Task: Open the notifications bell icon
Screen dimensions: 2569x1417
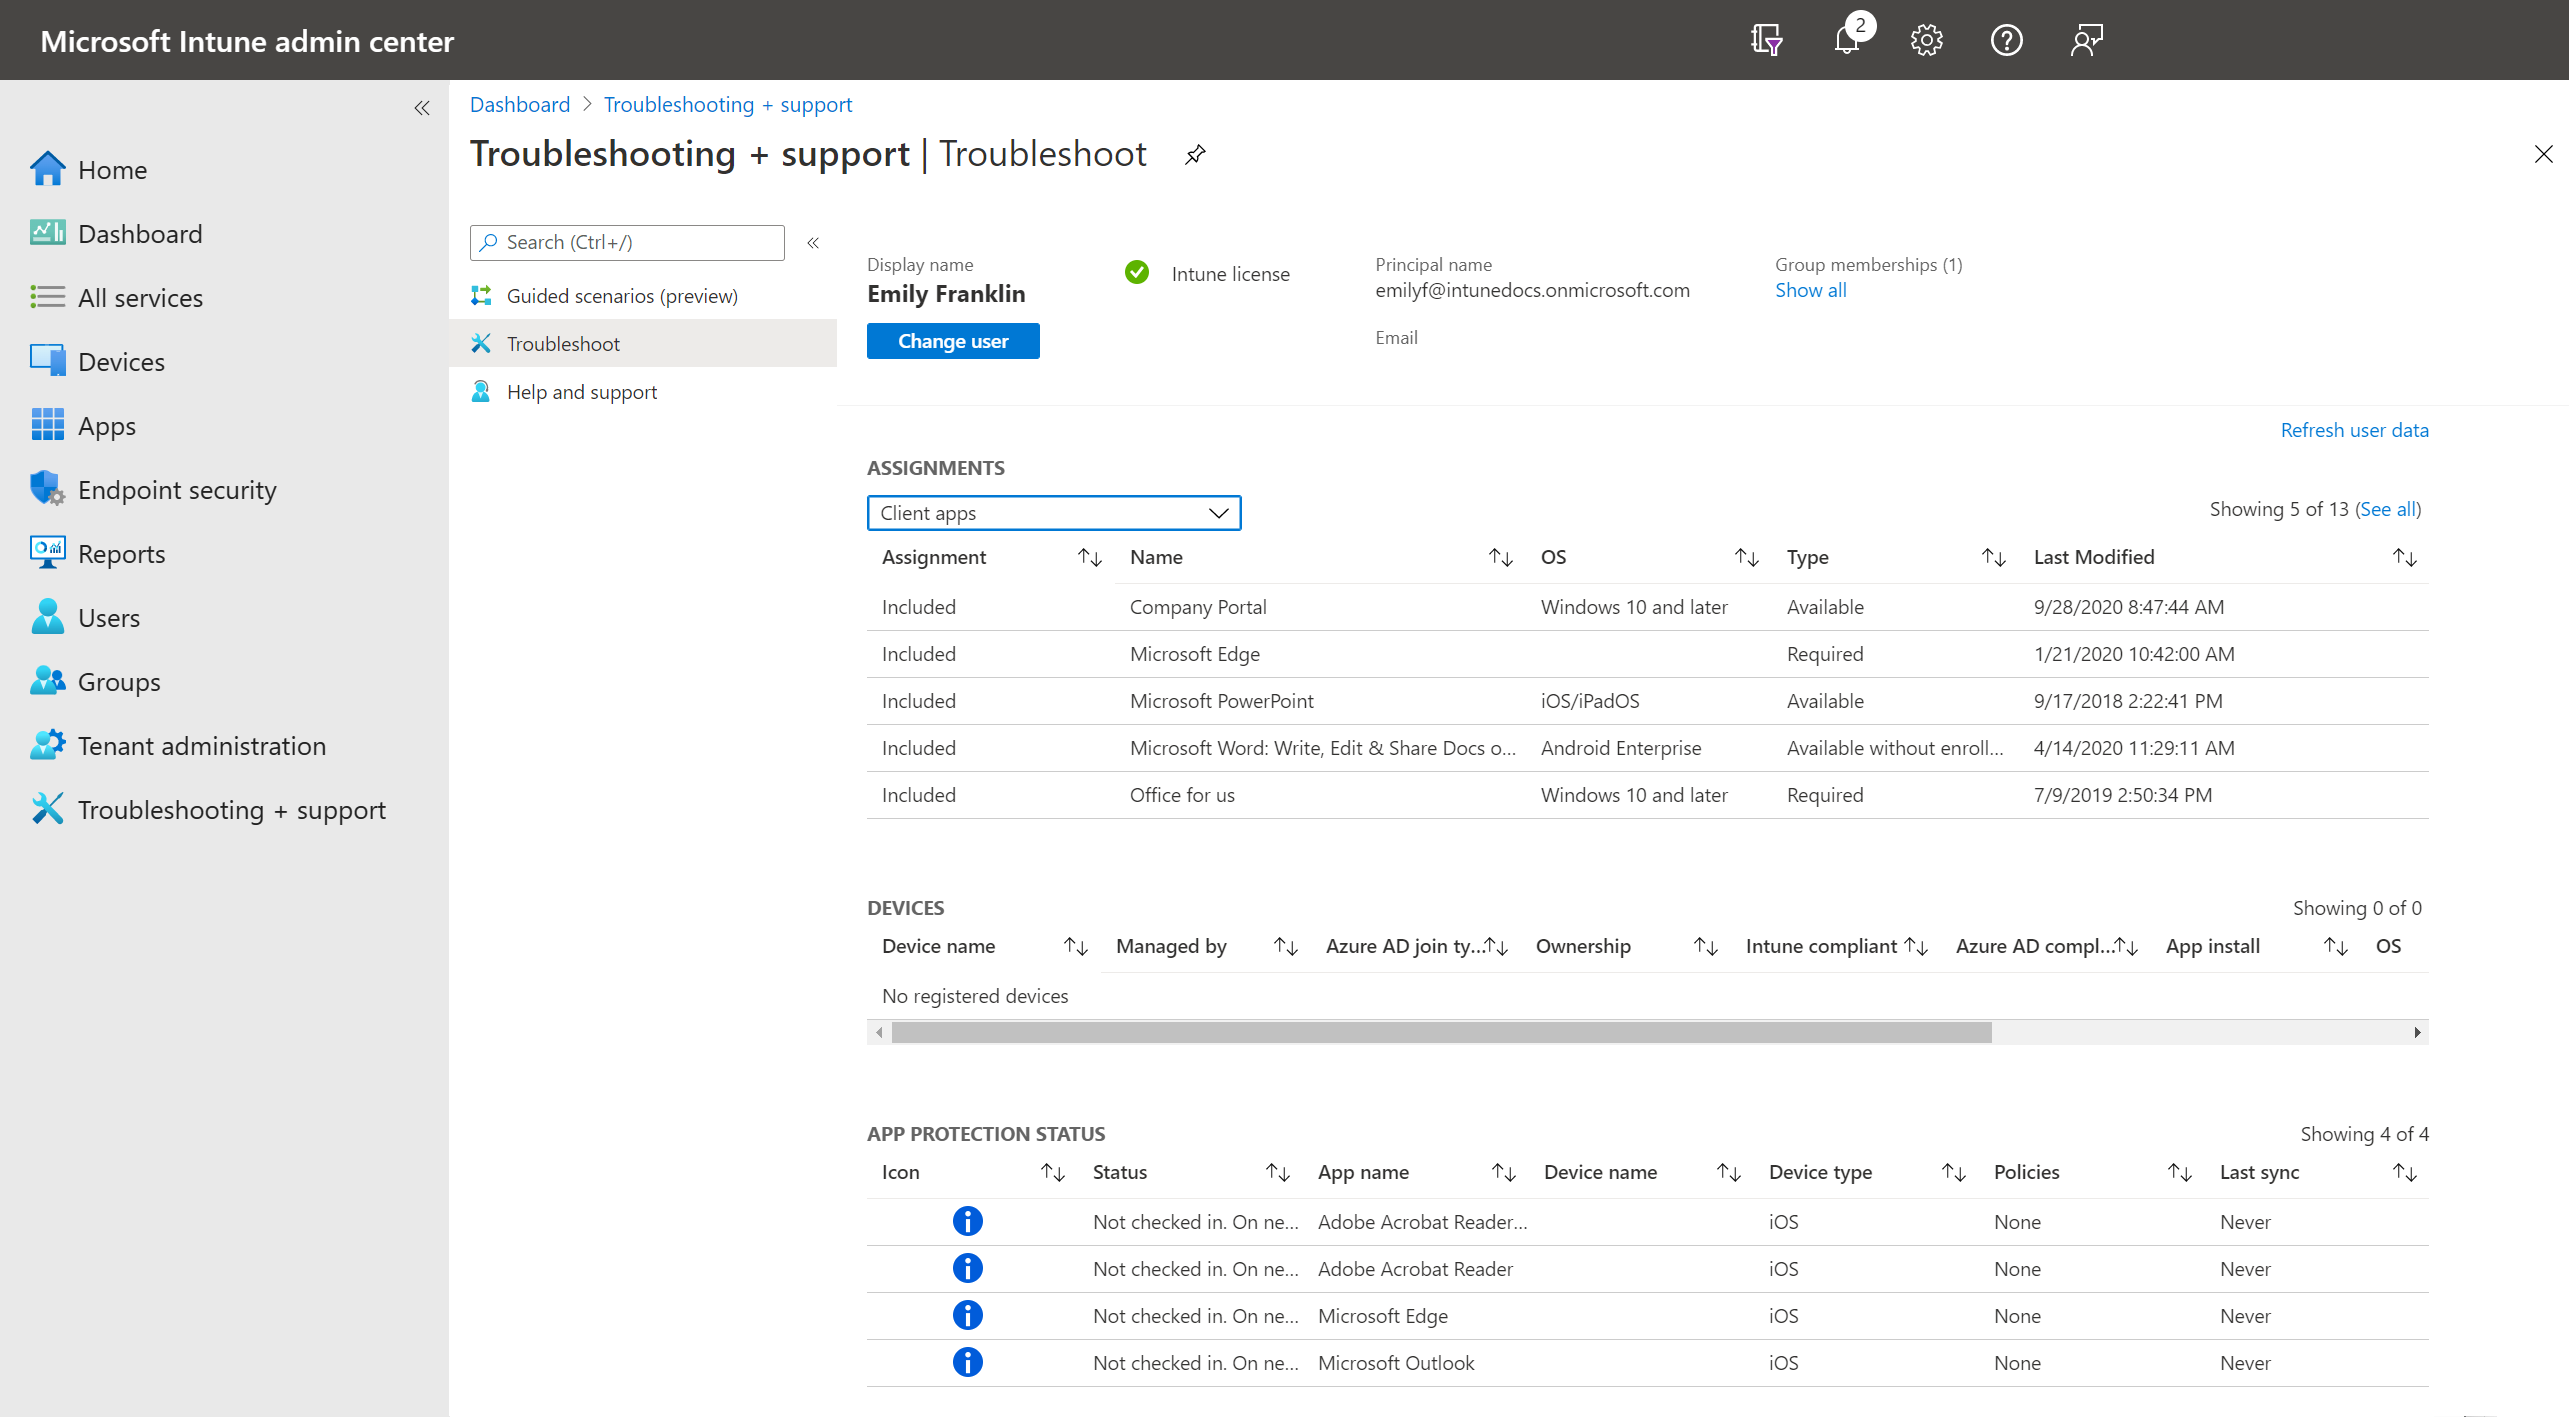Action: coord(1847,40)
